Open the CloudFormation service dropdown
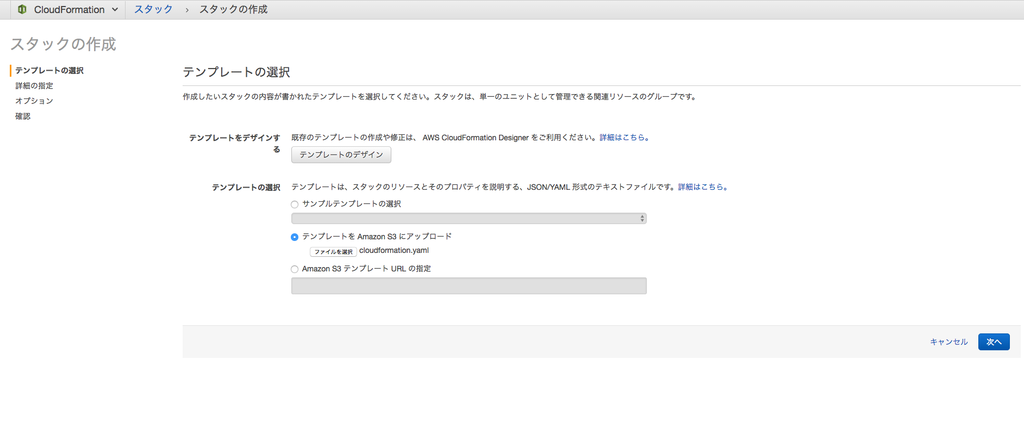Screen dimensions: 1024x421 (76, 10)
